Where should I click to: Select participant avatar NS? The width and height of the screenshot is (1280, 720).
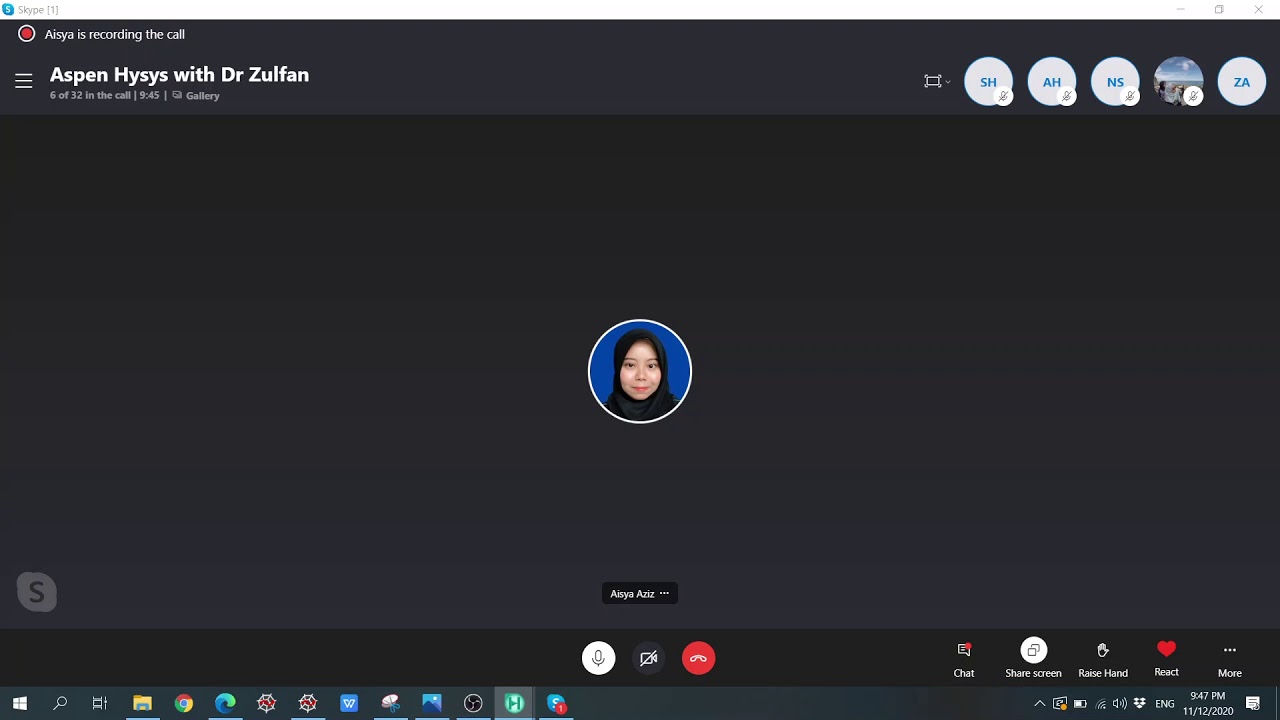(x=1115, y=82)
